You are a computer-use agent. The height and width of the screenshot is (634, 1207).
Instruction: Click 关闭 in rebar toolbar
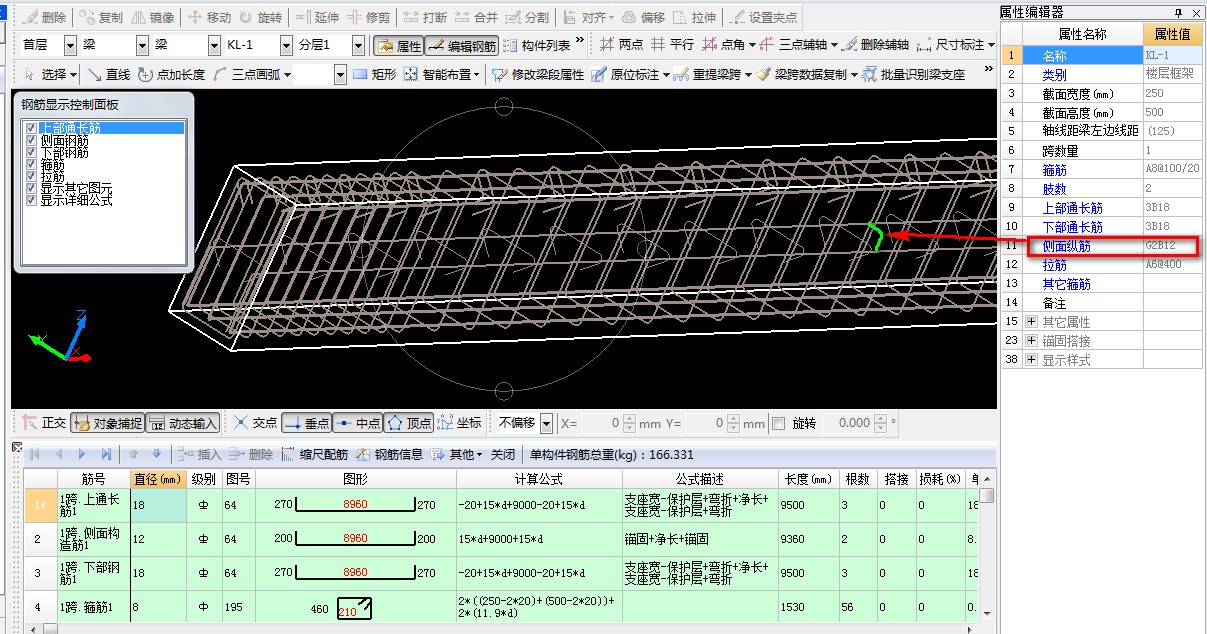pos(502,454)
